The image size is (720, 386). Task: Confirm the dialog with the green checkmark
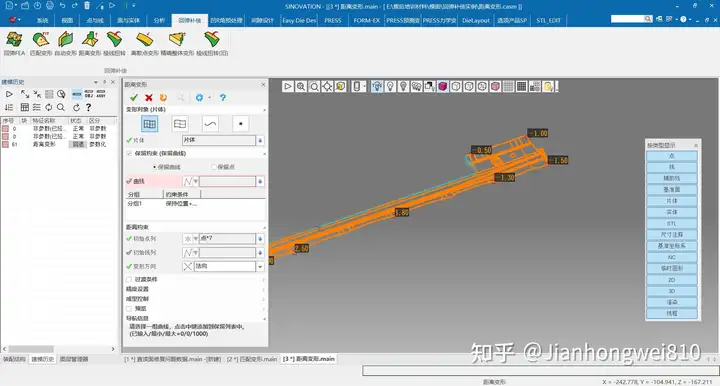click(x=134, y=97)
